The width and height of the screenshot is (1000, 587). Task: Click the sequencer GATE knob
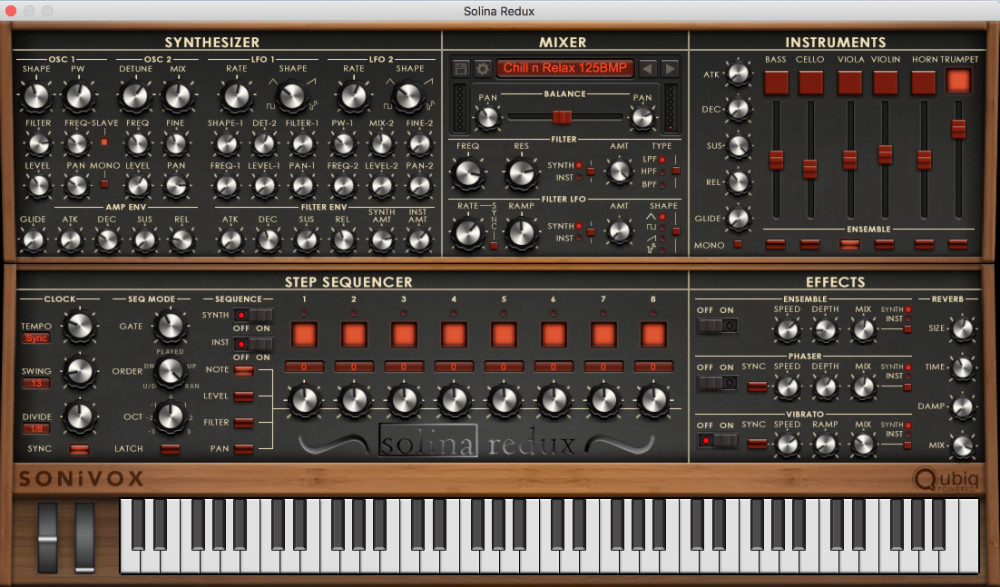[170, 326]
